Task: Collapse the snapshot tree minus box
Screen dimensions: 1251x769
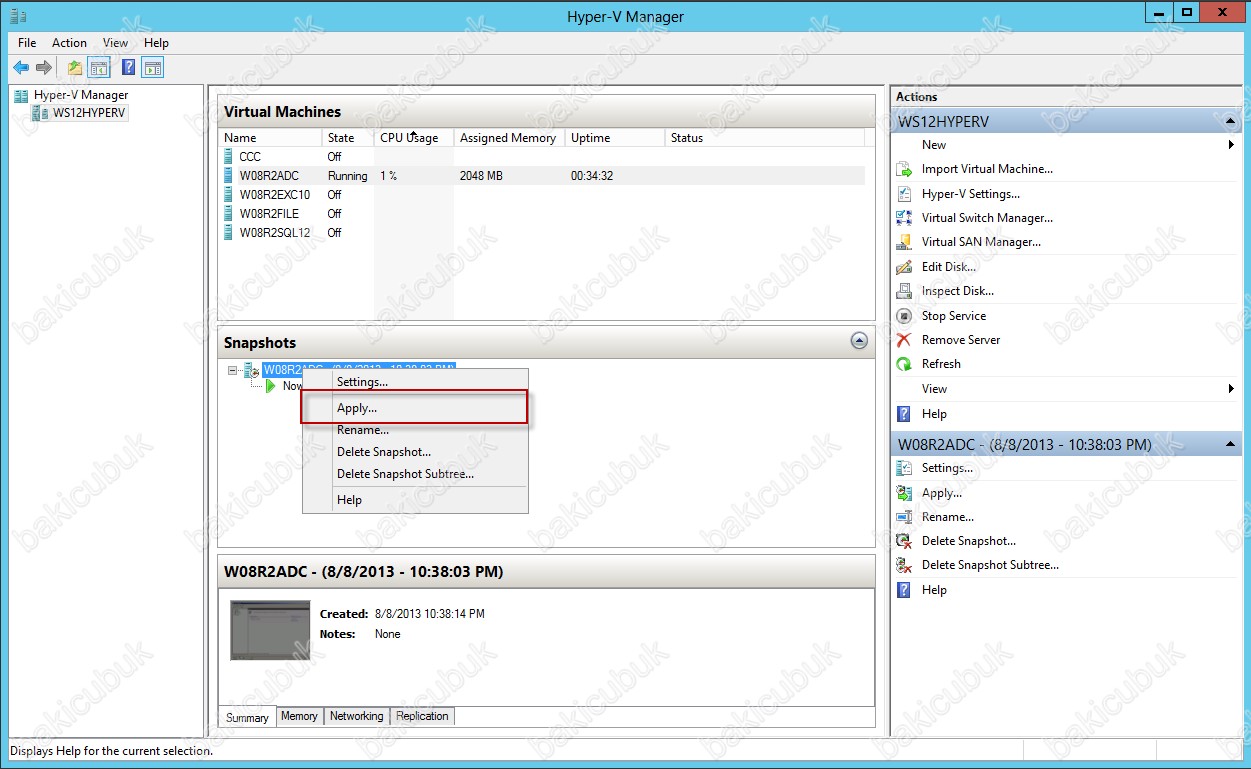Action: click(x=233, y=370)
